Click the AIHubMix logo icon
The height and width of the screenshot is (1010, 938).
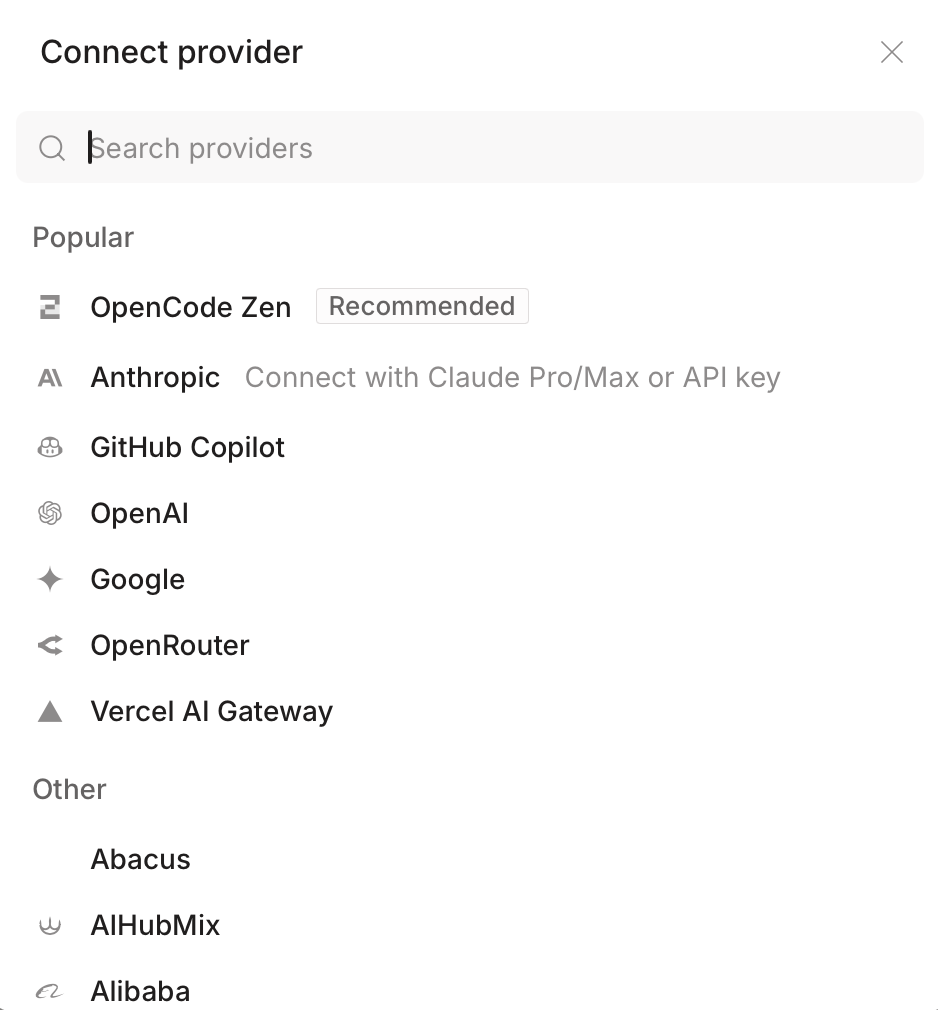(50, 926)
